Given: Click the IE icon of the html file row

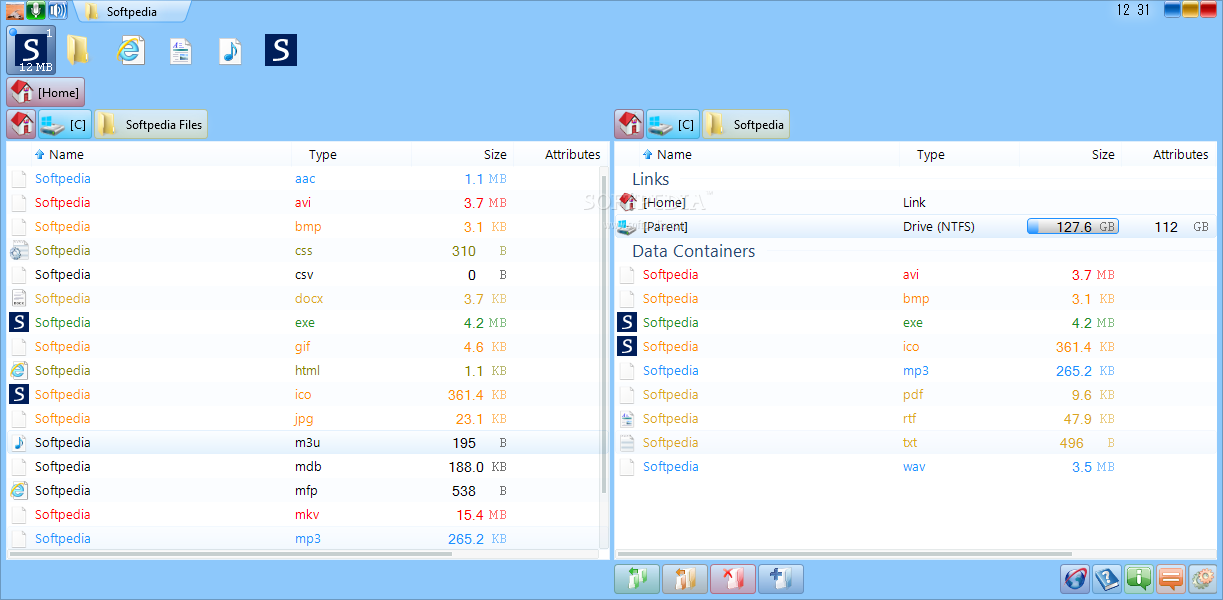Looking at the screenshot, I should pos(19,370).
